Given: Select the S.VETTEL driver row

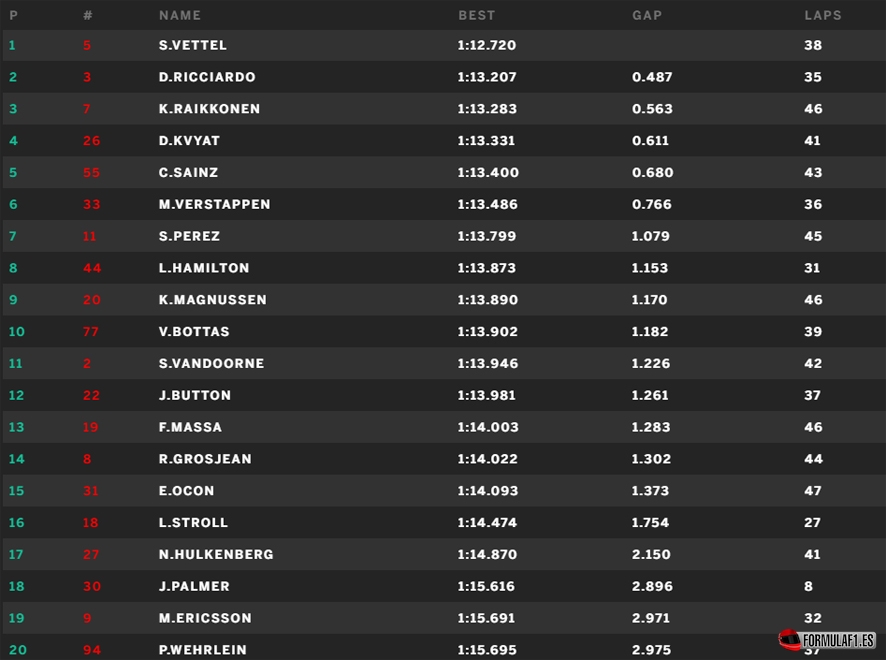Looking at the screenshot, I should pyautogui.click(x=443, y=45).
